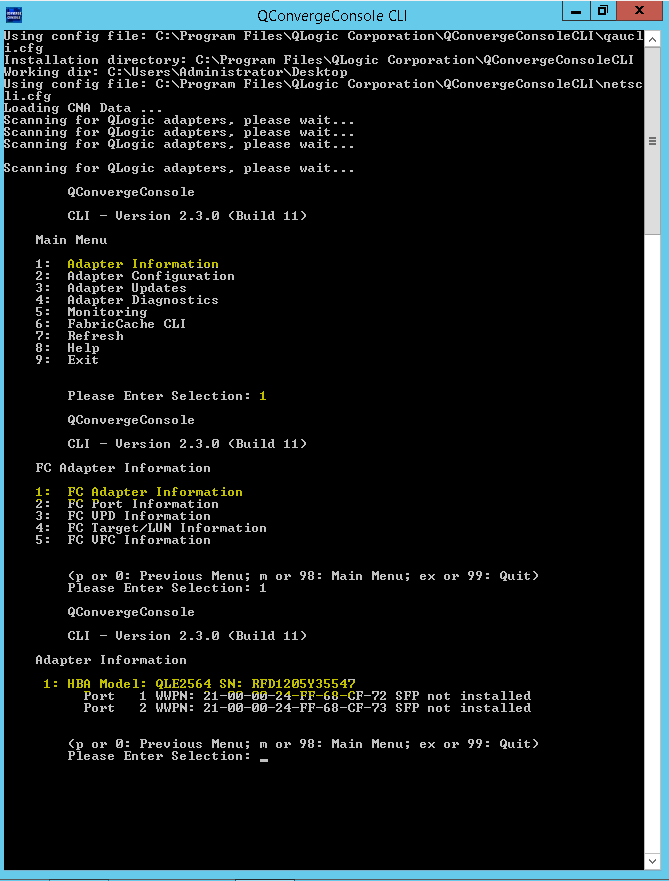Screen dimensions: 669x881
Task: Close the QConvergeConsole CLI window
Action: (x=639, y=11)
